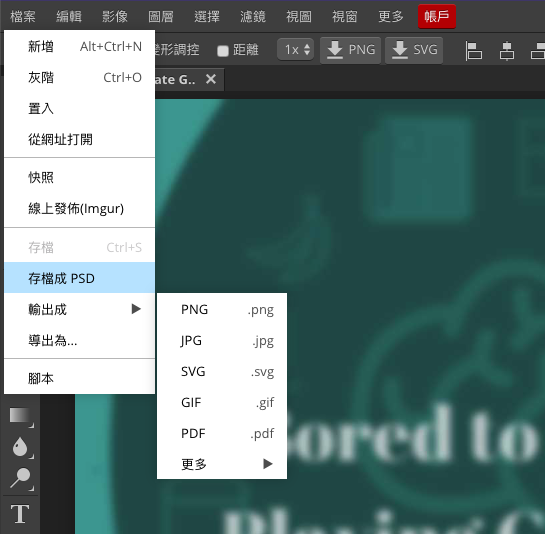Select the Dodge tool
Screen dimensions: 545x534
point(21,478)
